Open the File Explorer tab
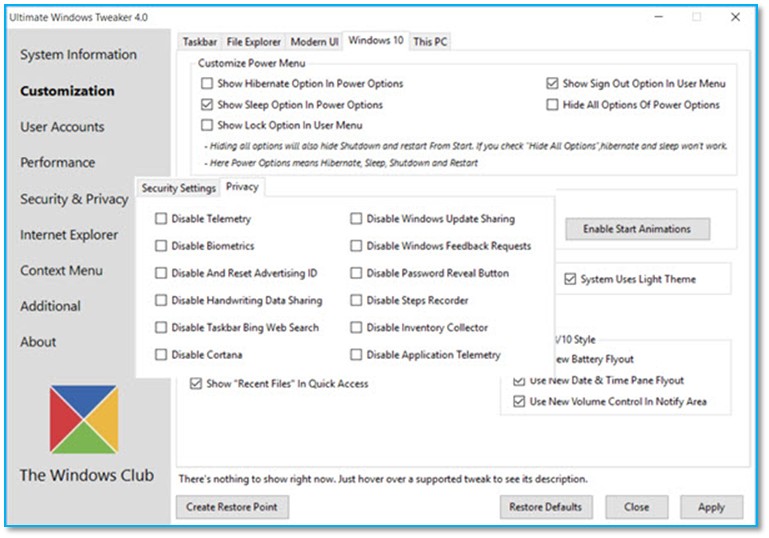 pyautogui.click(x=253, y=42)
